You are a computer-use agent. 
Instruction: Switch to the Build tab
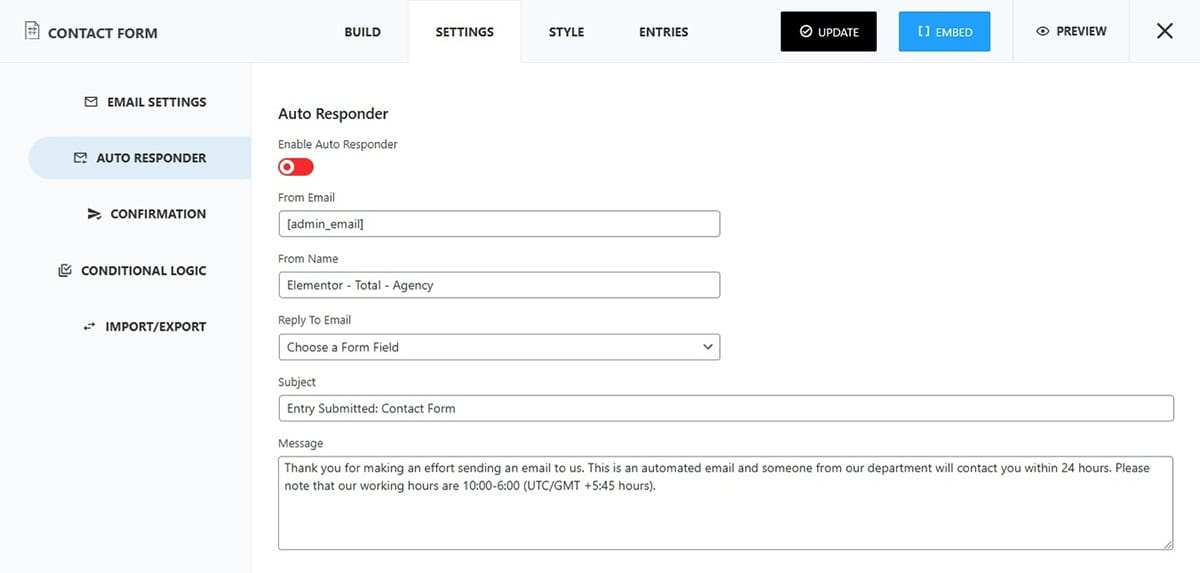pyautogui.click(x=362, y=32)
